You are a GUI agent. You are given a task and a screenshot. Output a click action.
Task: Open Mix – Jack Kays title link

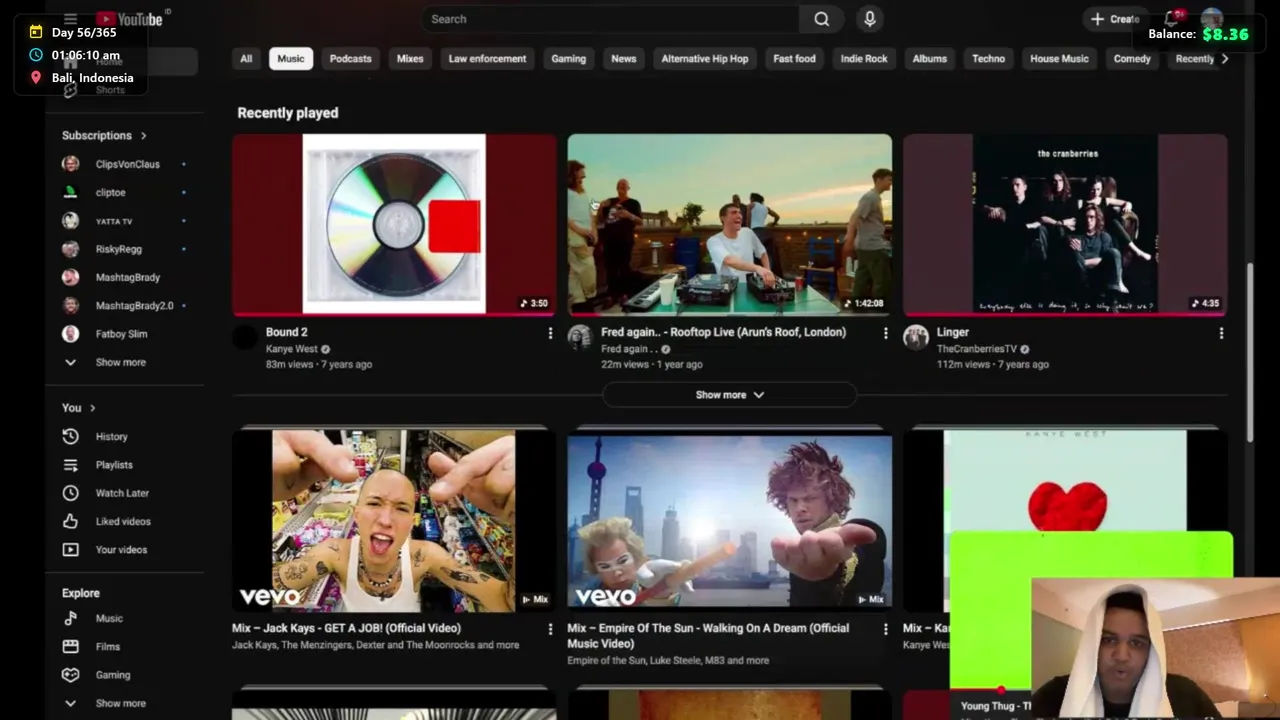click(346, 628)
